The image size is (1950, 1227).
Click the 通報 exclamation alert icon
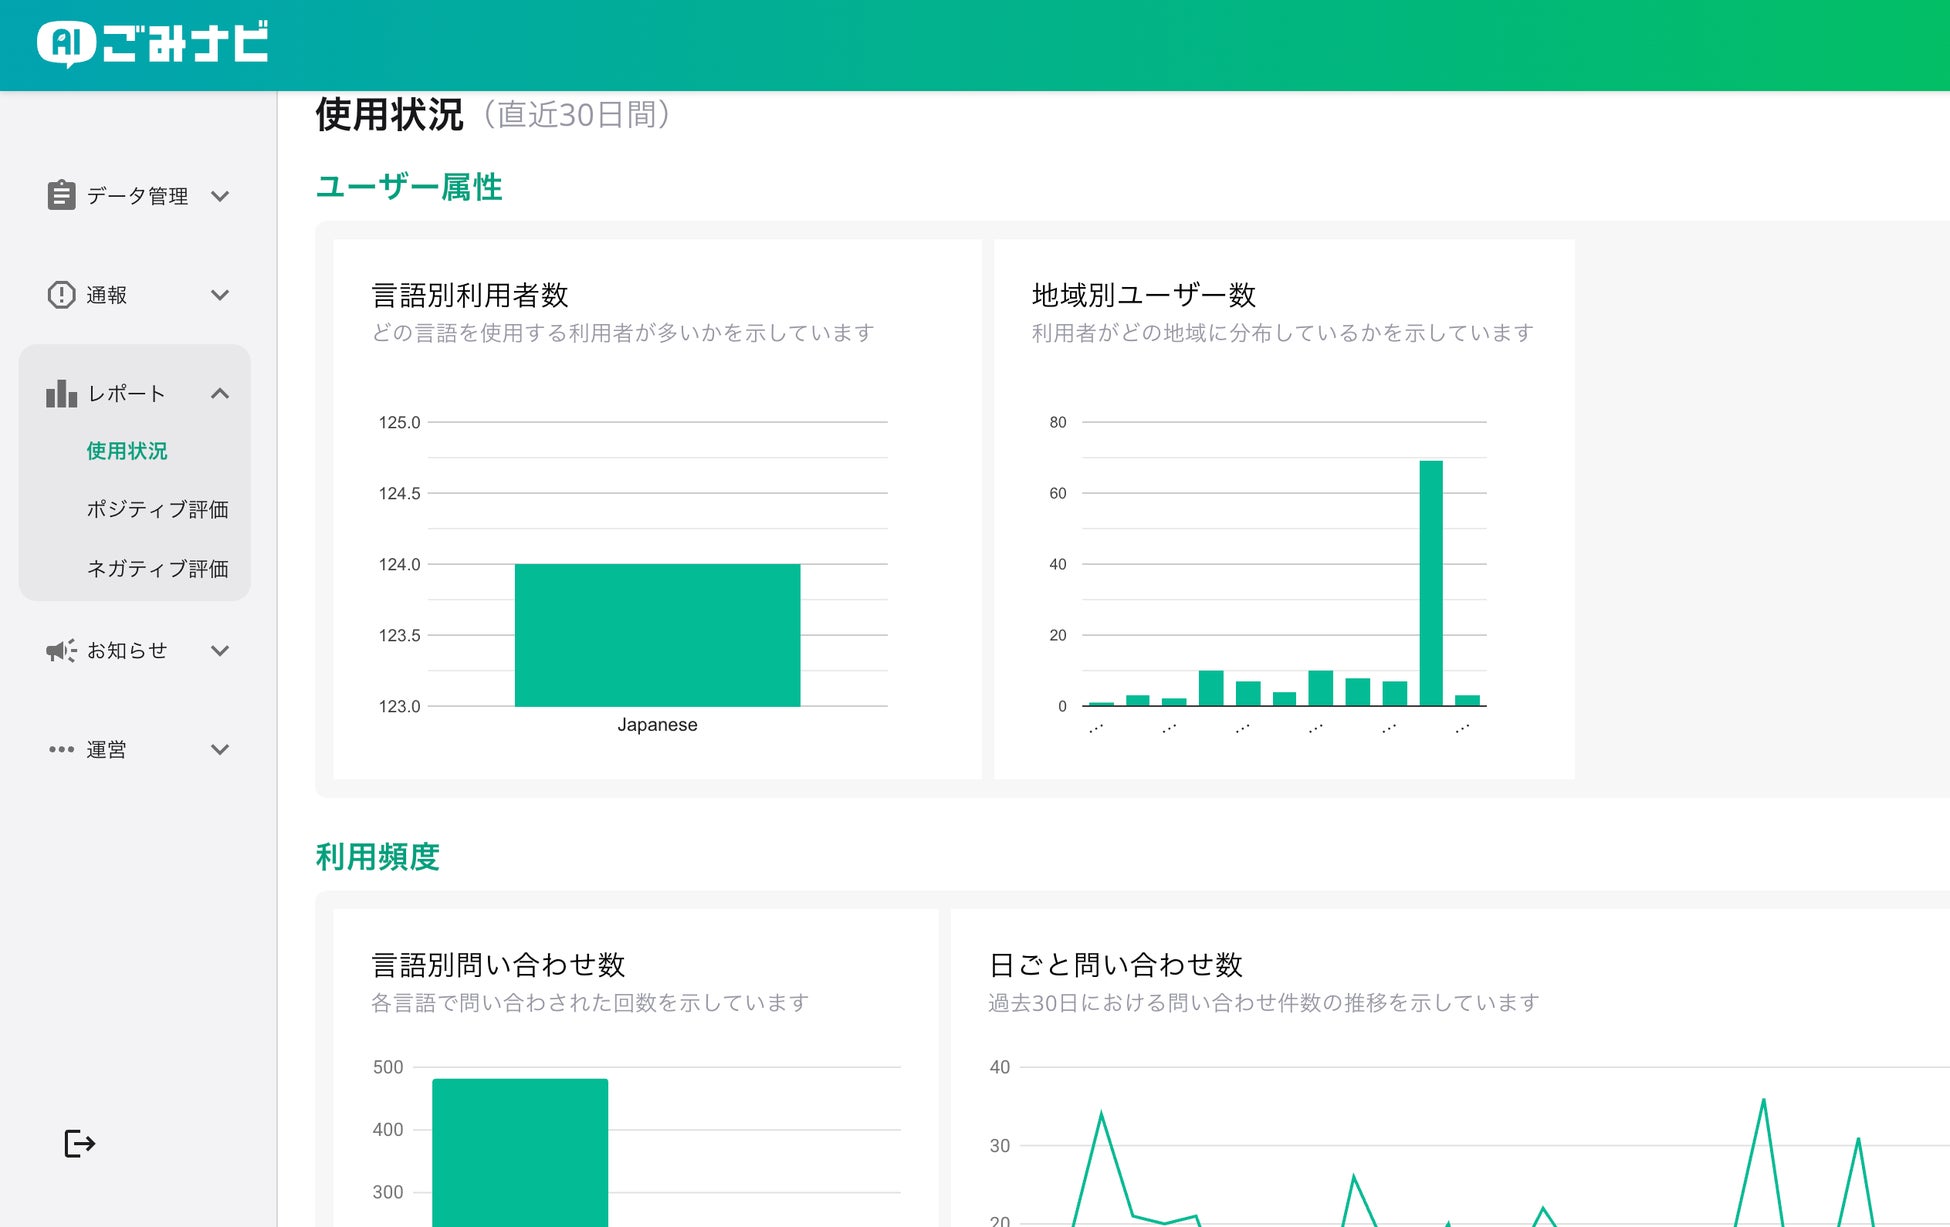click(61, 295)
